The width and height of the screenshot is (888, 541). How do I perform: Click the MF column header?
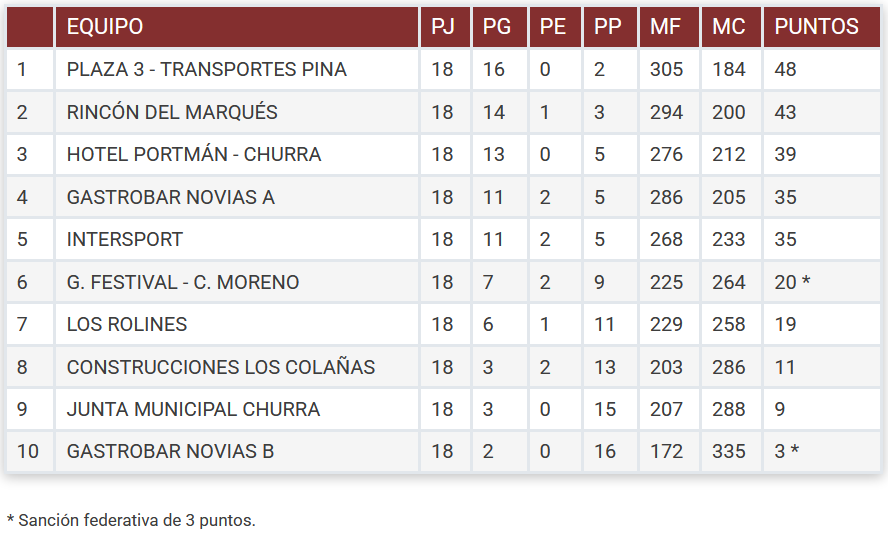[666, 27]
